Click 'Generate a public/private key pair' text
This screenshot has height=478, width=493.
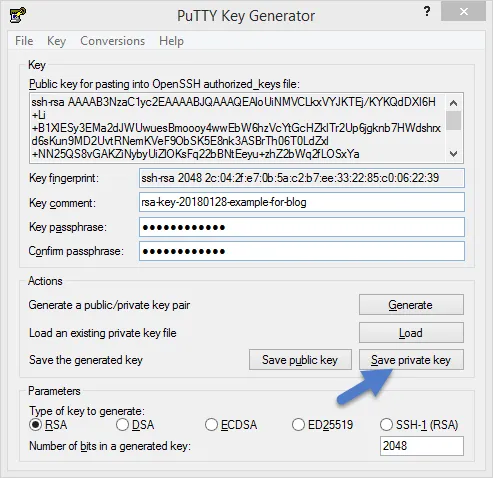[x=109, y=305]
